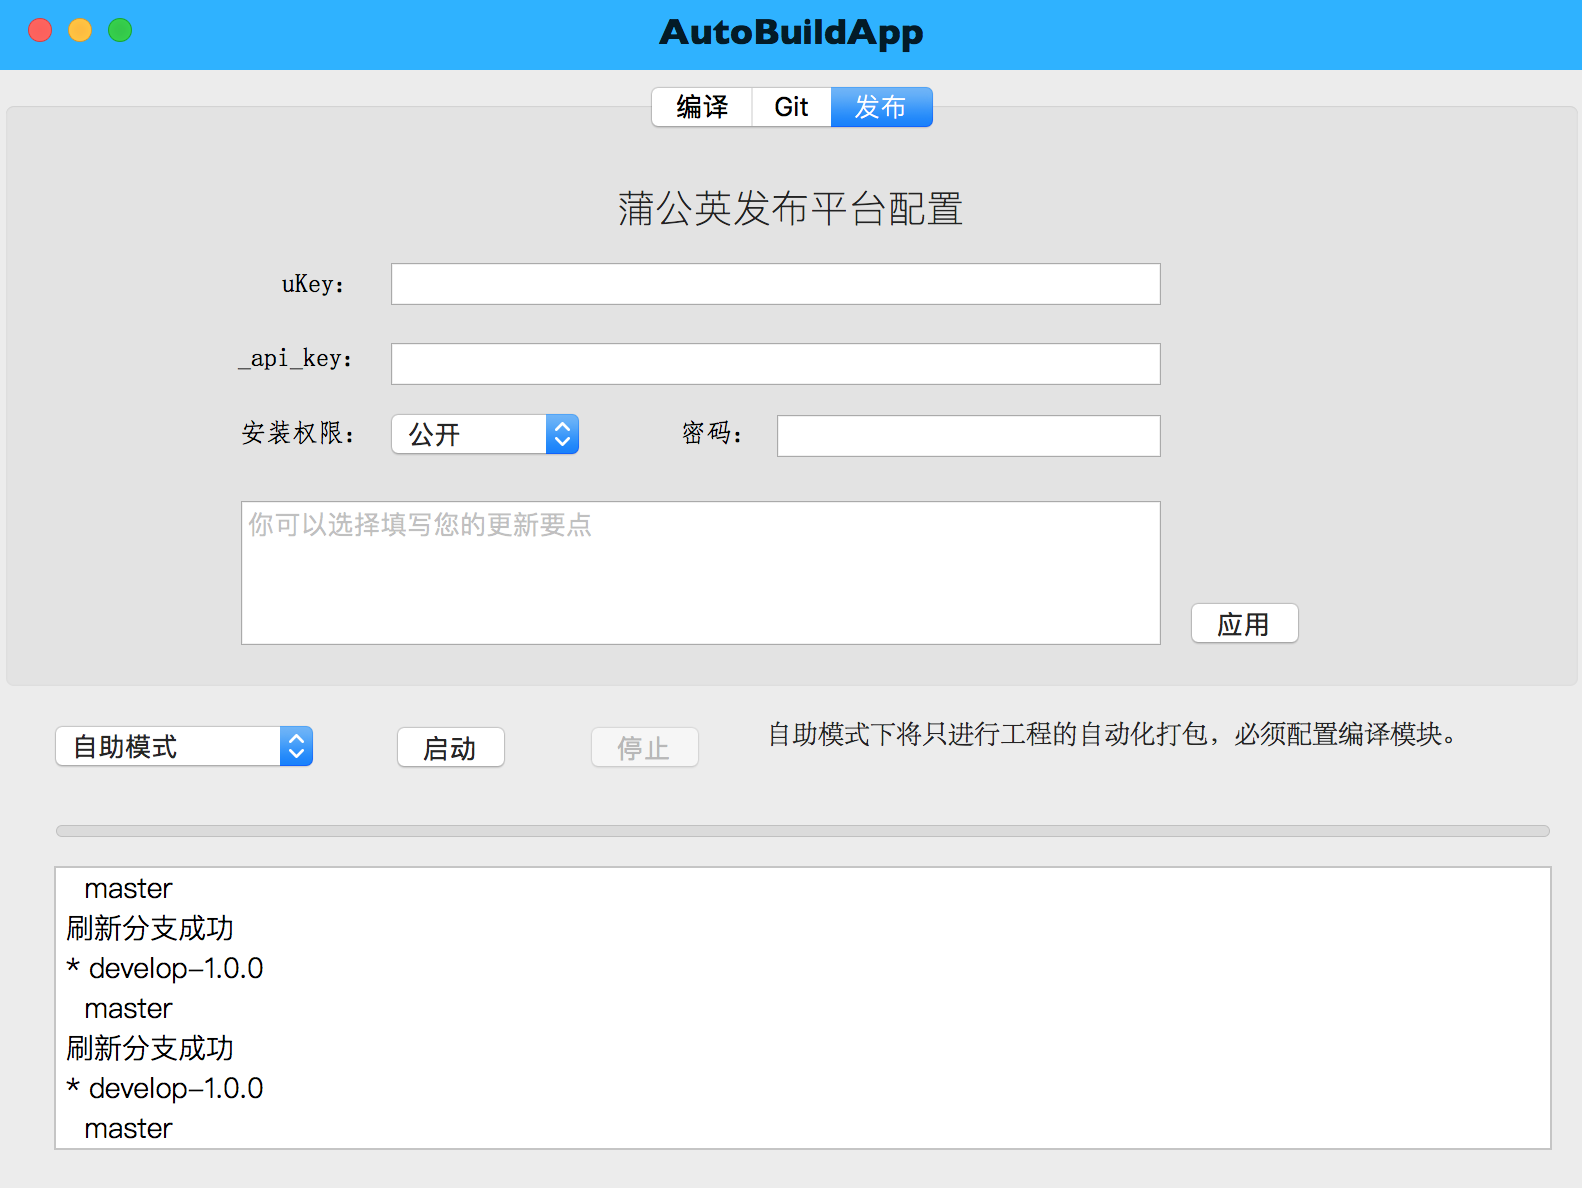The width and height of the screenshot is (1582, 1188).
Task: Click the 蒲公英发布平台配置 heading
Action: [x=790, y=209]
